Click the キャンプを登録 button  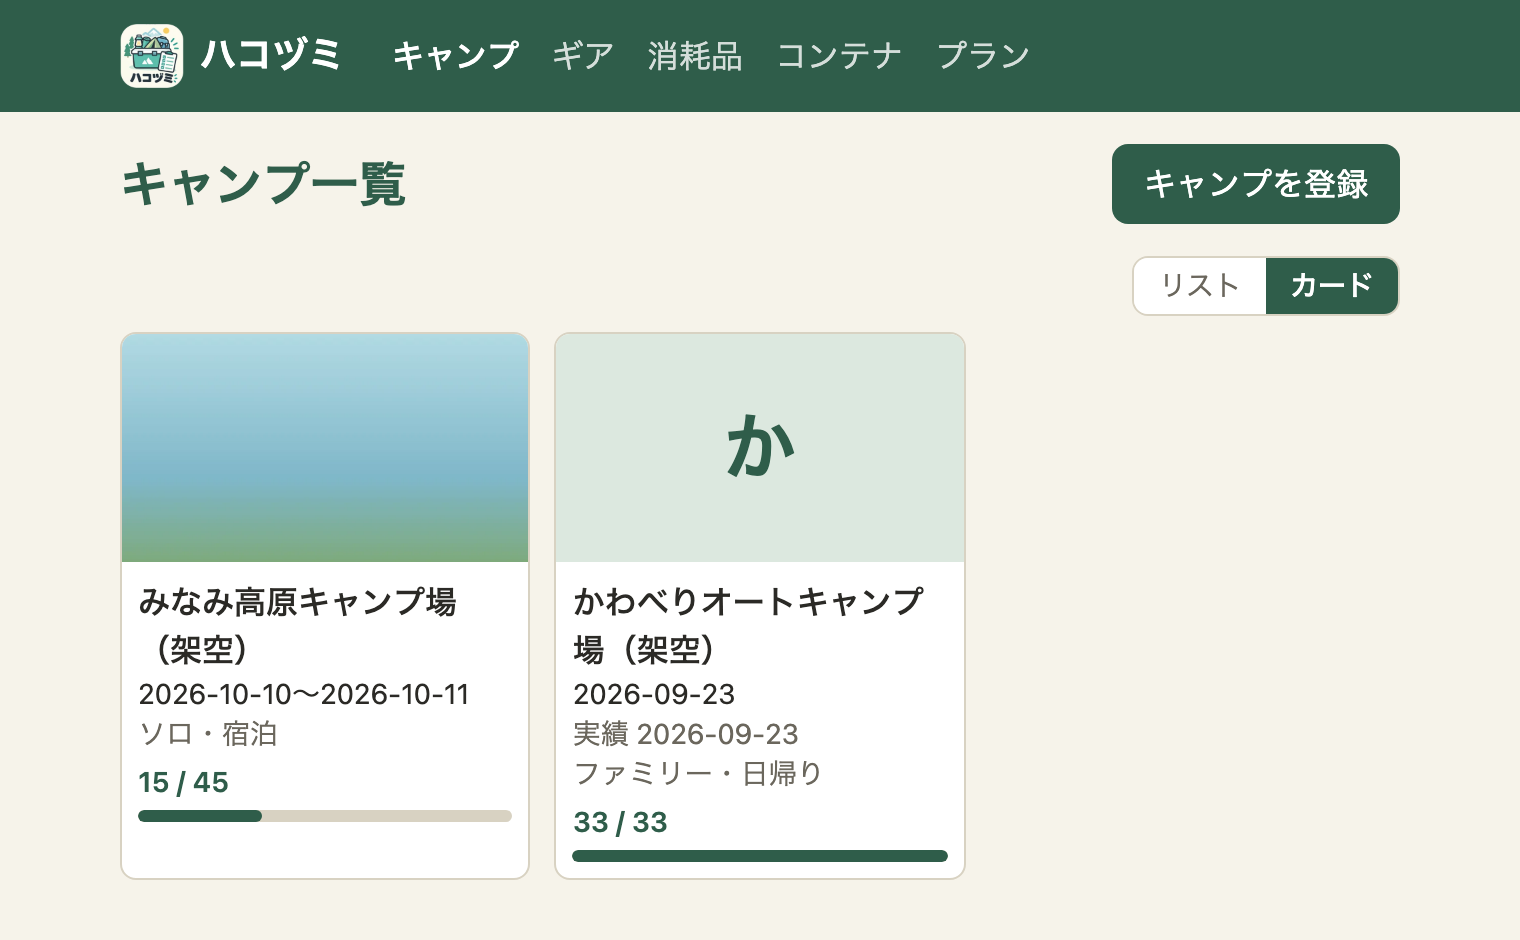(x=1256, y=184)
